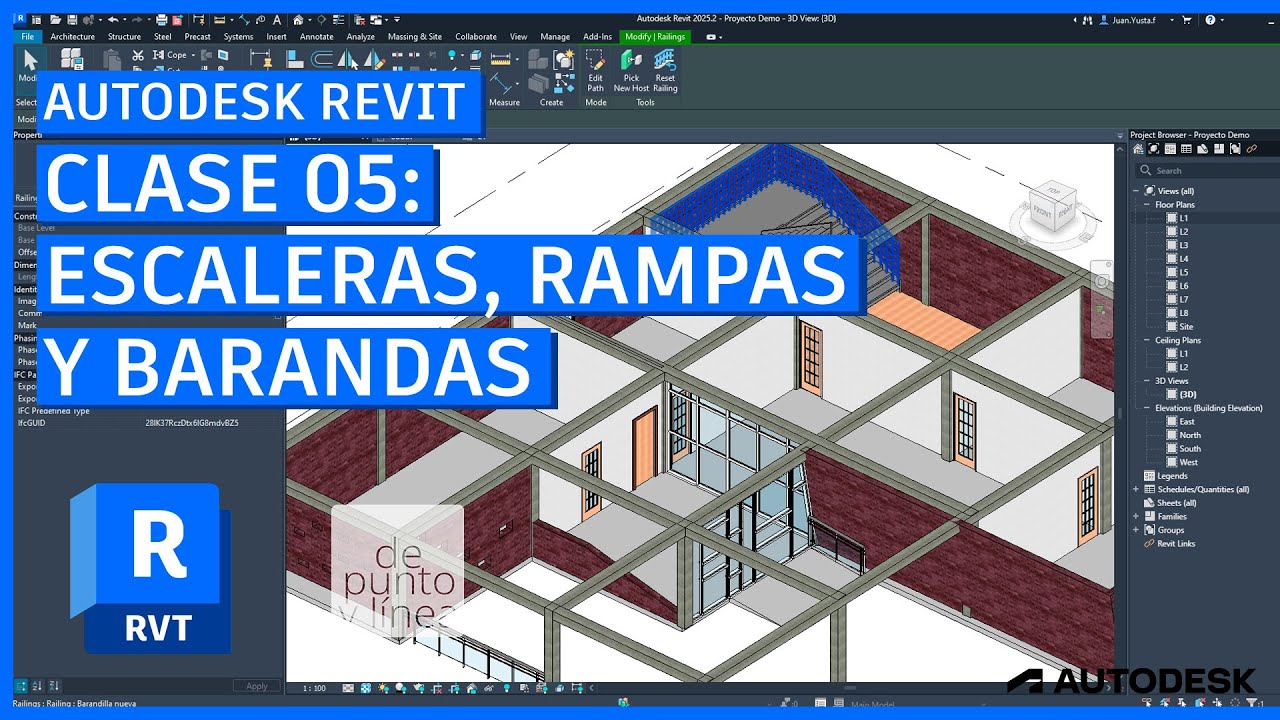Save the project using the Save icon
The width and height of the screenshot is (1280, 720).
pos(72,20)
